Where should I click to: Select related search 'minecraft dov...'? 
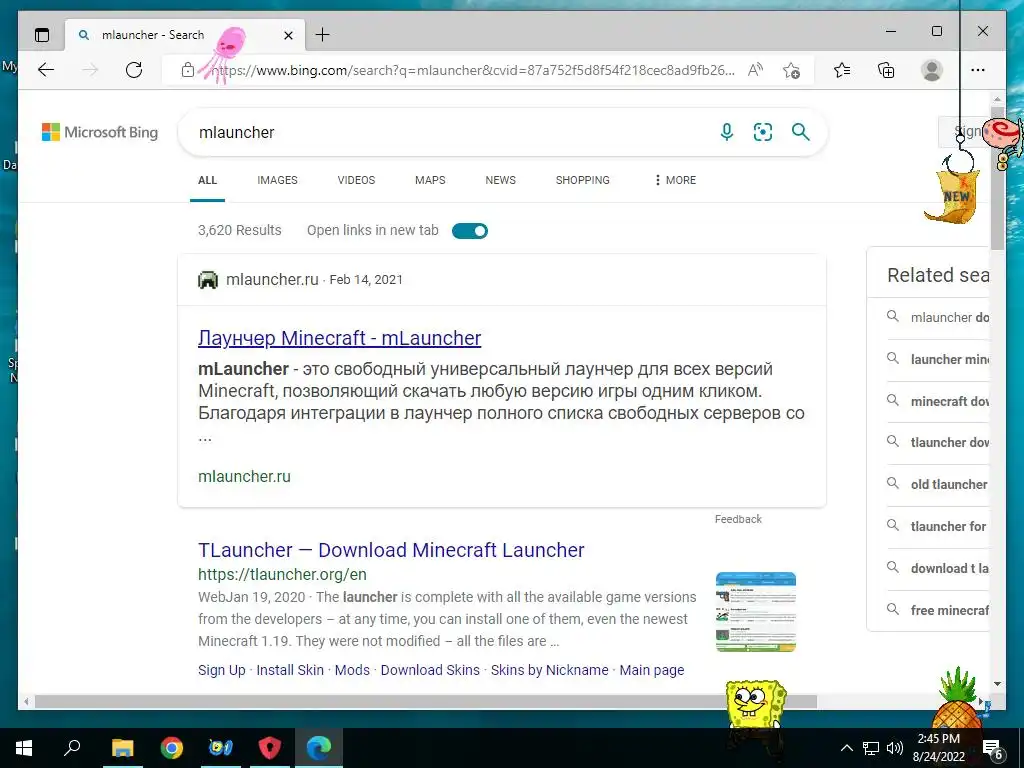[937, 401]
